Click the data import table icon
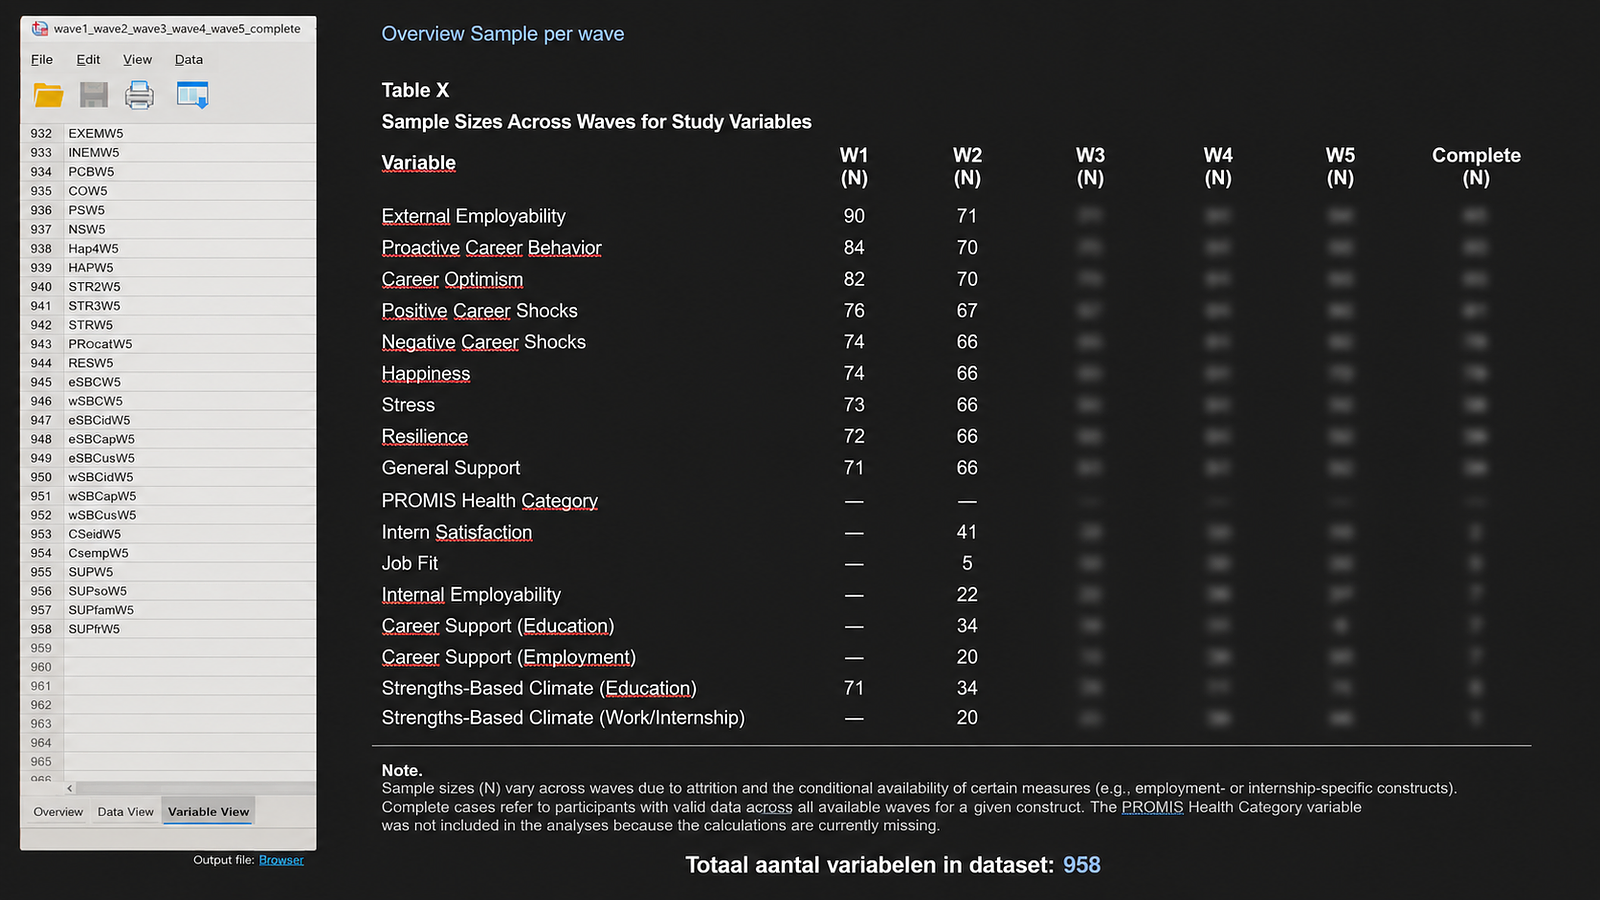1600x900 pixels. pyautogui.click(x=192, y=95)
